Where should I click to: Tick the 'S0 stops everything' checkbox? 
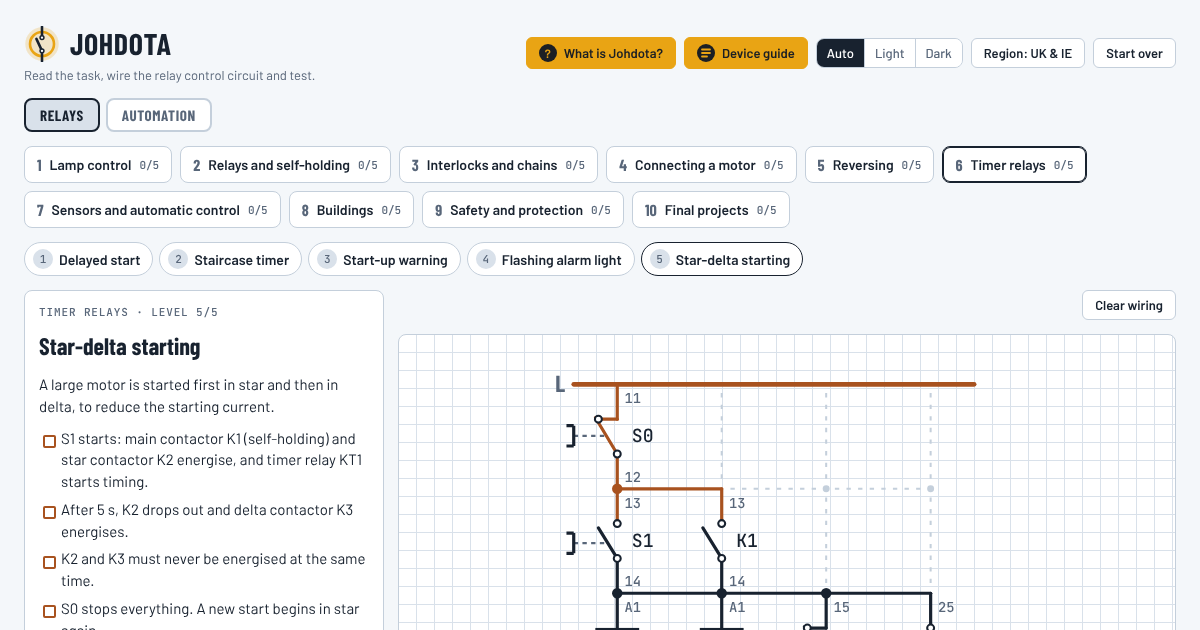[x=49, y=611]
